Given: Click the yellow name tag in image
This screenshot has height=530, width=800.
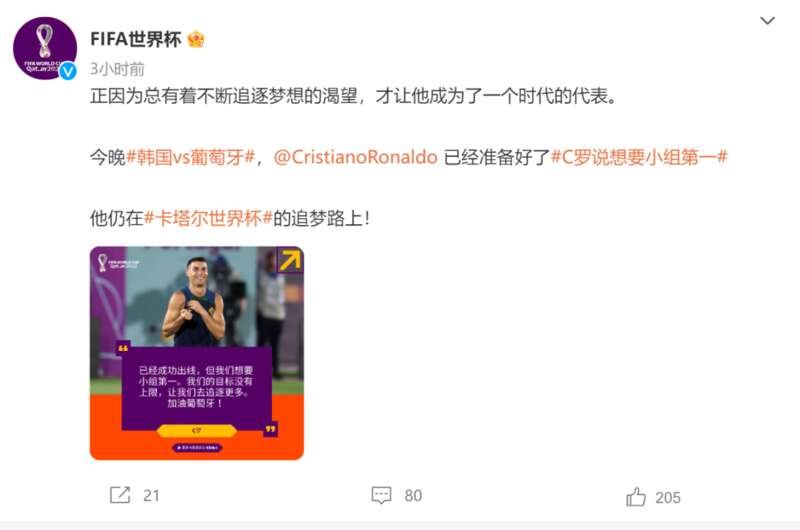Looking at the screenshot, I should click(x=197, y=431).
